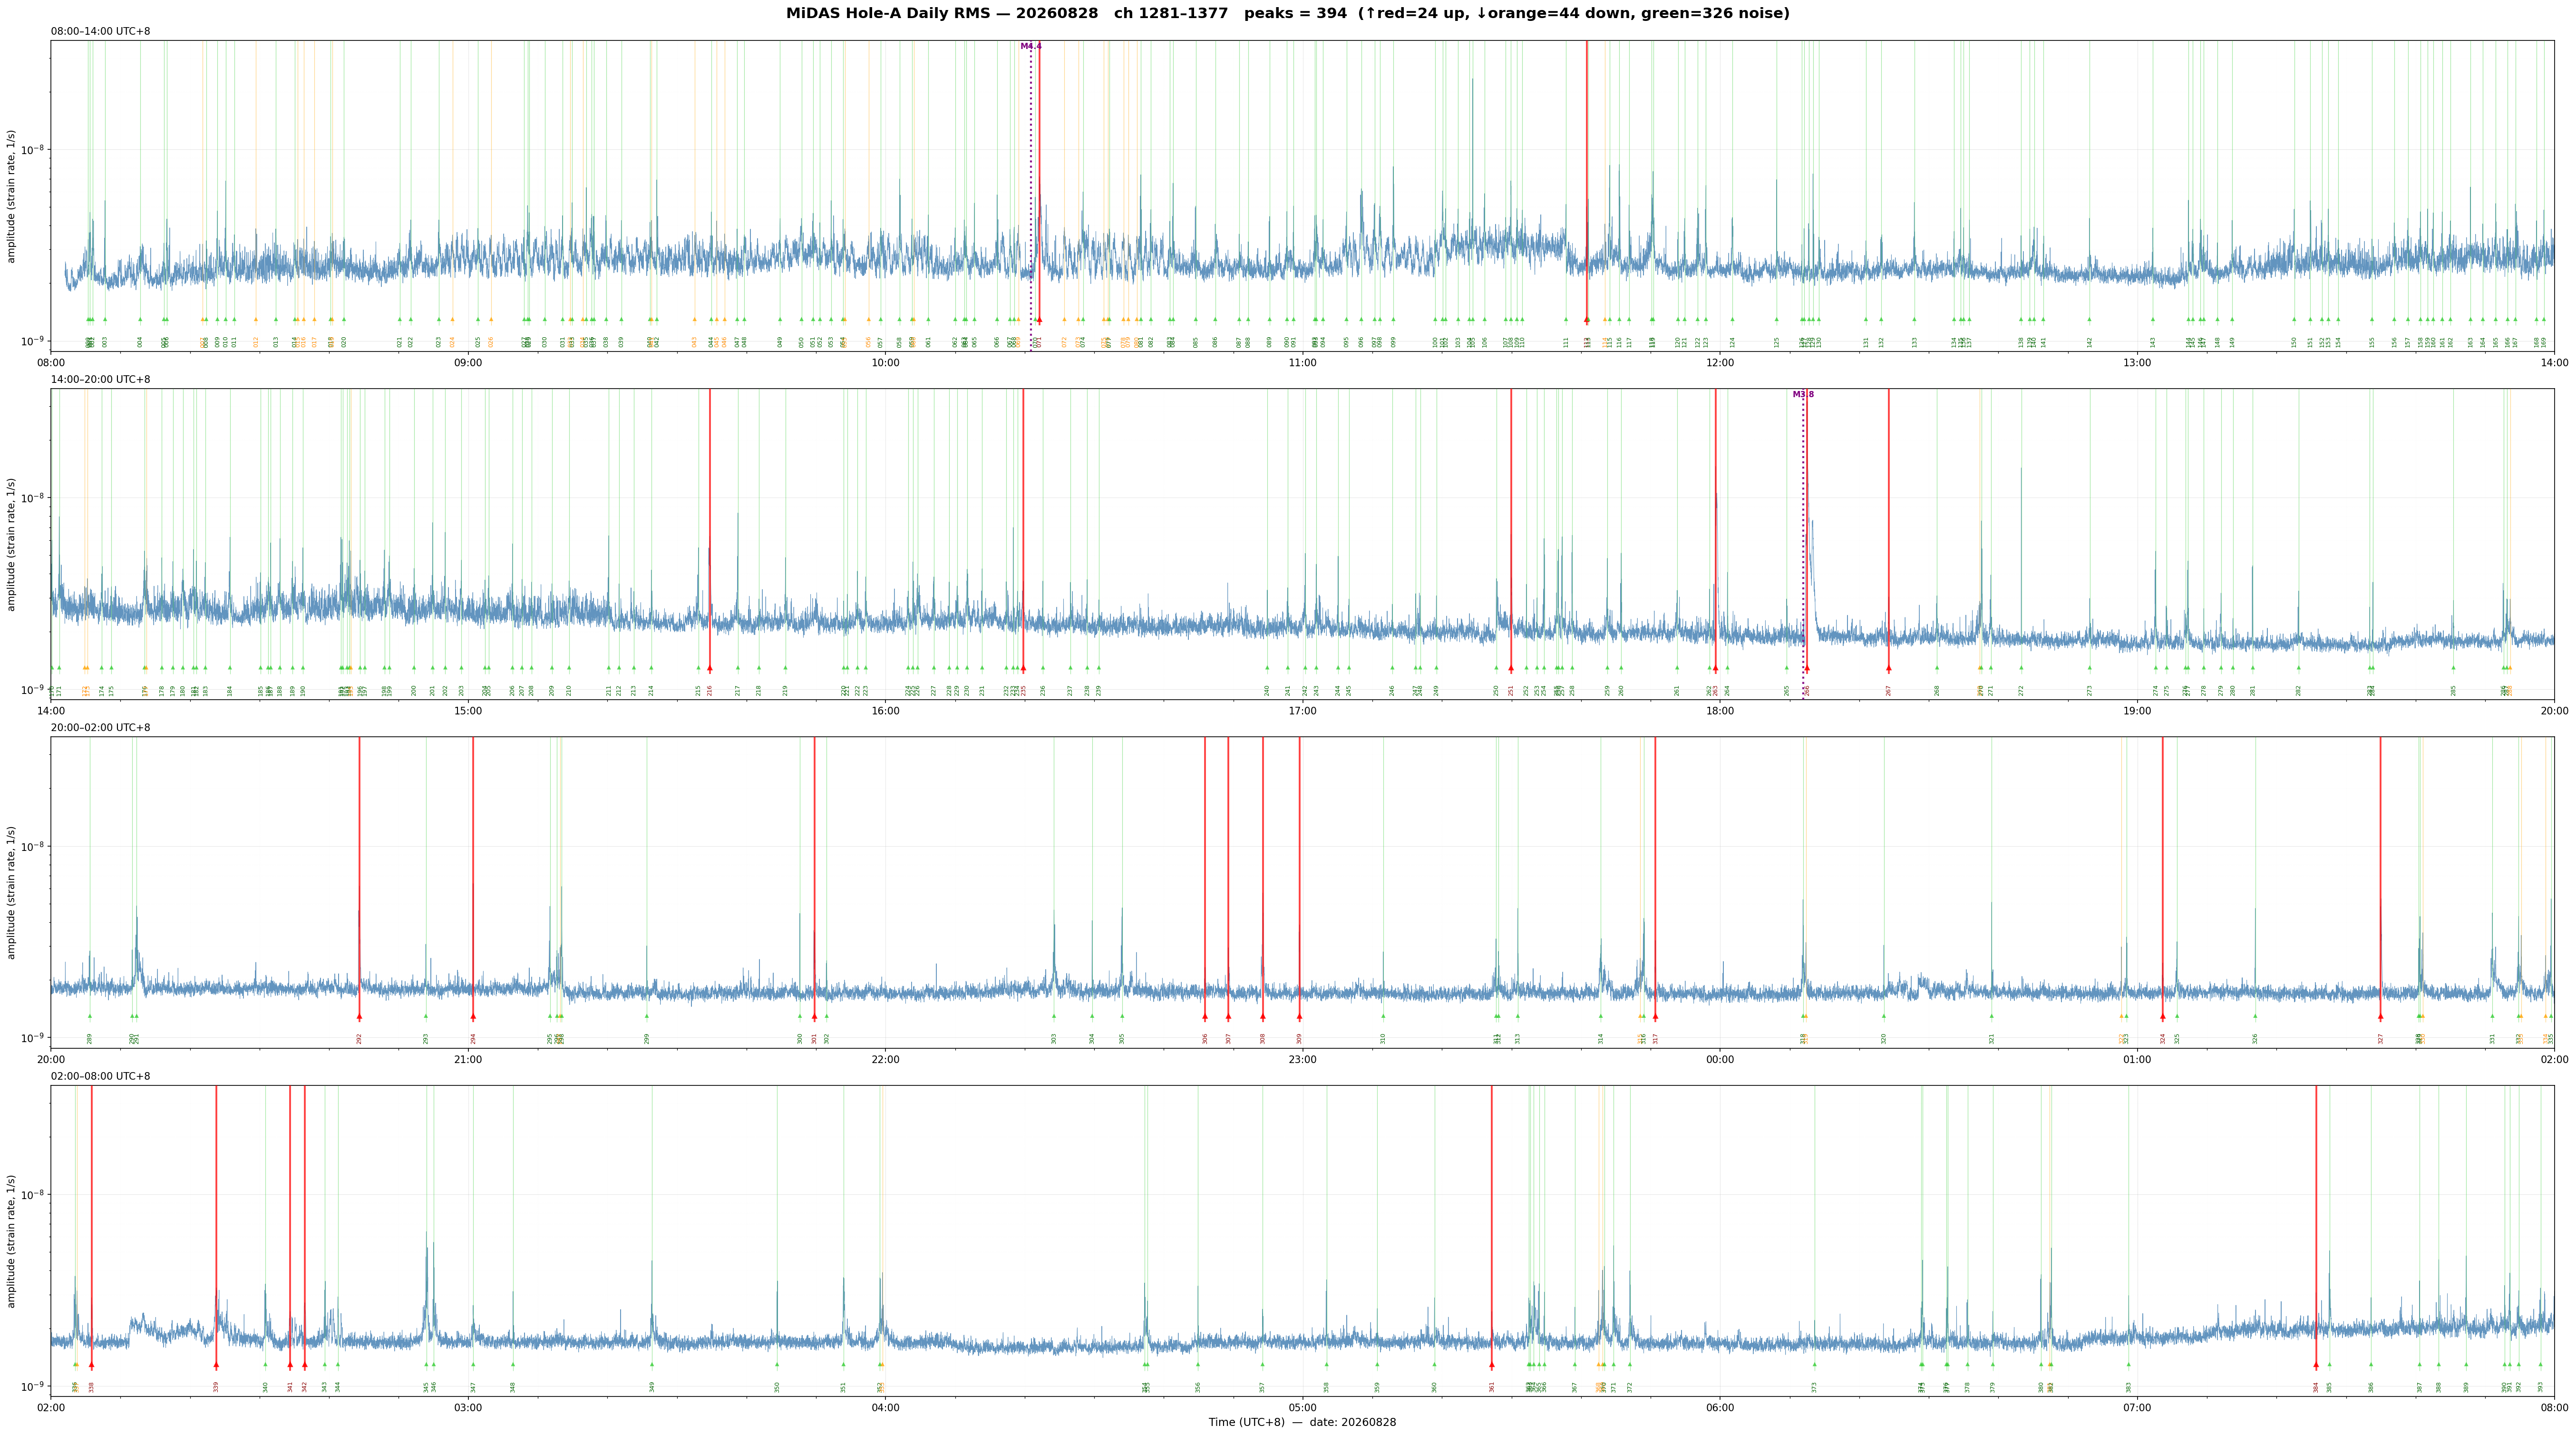Click red peak number 338
This screenshot has width=2576, height=1435.
tap(91, 1387)
